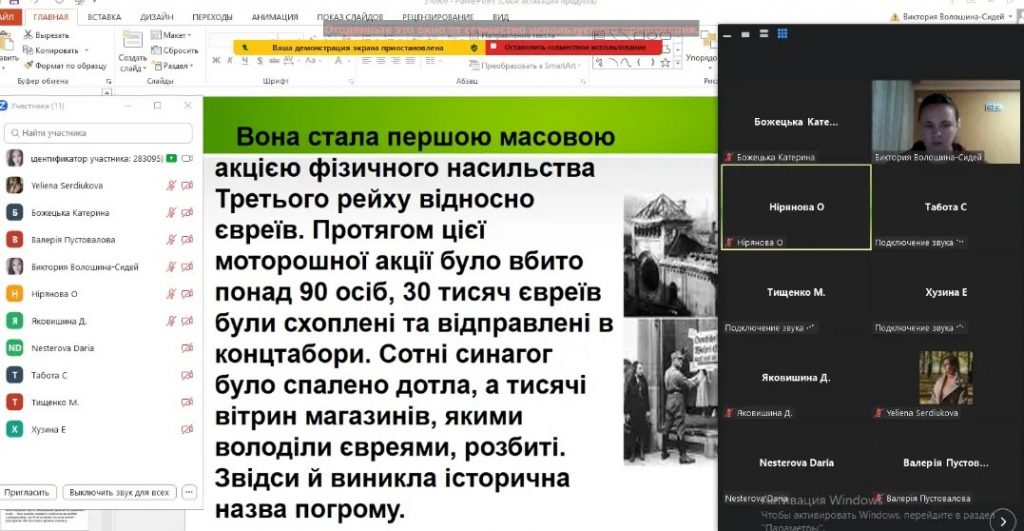Switch Zoom video panel to grid view
This screenshot has width=1024, height=531.
(x=782, y=33)
